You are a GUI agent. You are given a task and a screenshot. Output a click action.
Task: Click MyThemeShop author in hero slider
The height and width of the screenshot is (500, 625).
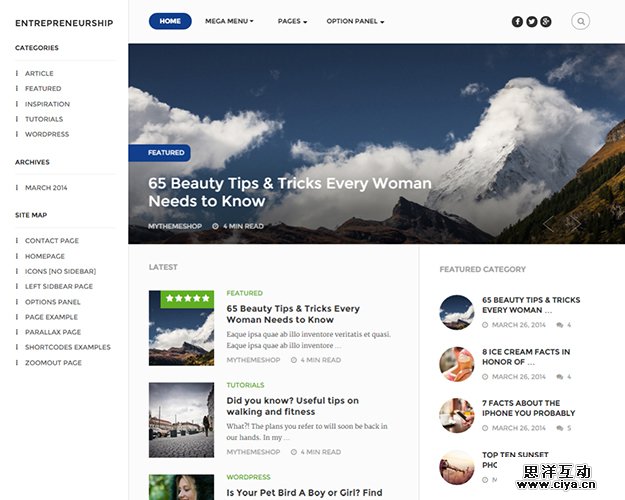pos(175,226)
